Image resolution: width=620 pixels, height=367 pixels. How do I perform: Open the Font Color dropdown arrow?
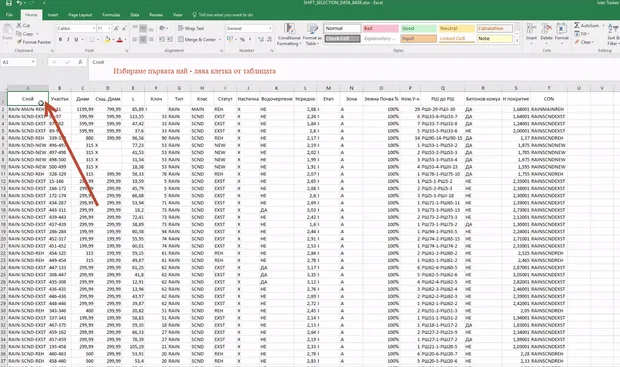pyautogui.click(x=125, y=40)
